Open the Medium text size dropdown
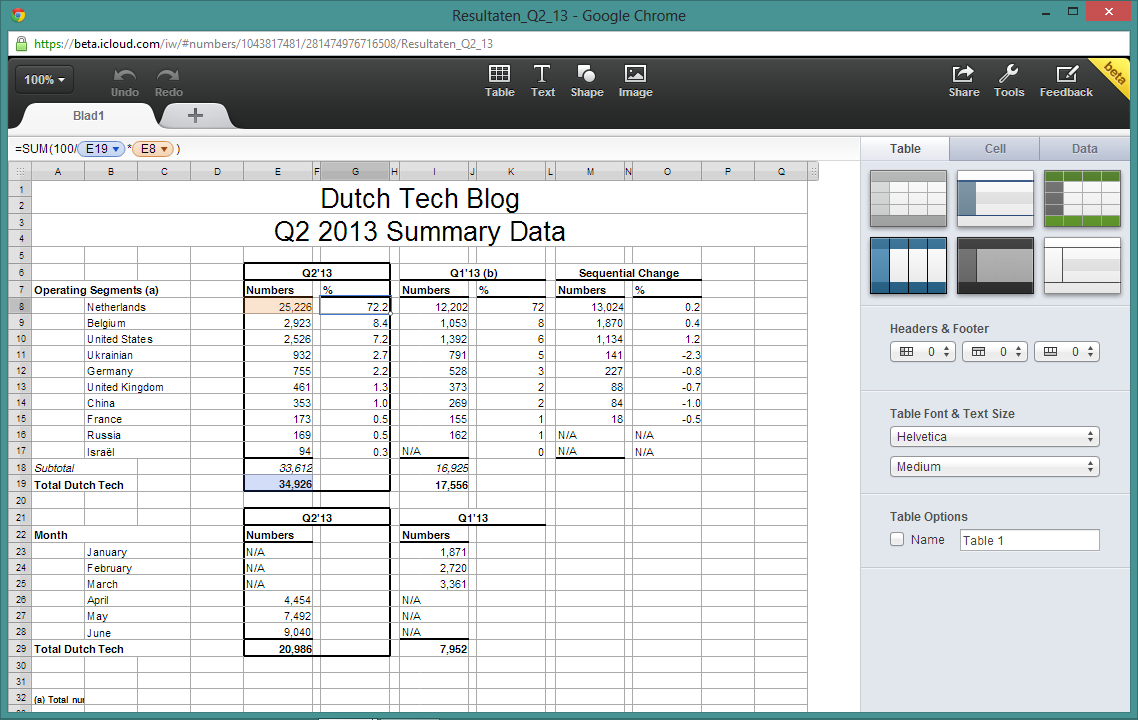1138x720 pixels. (x=994, y=467)
